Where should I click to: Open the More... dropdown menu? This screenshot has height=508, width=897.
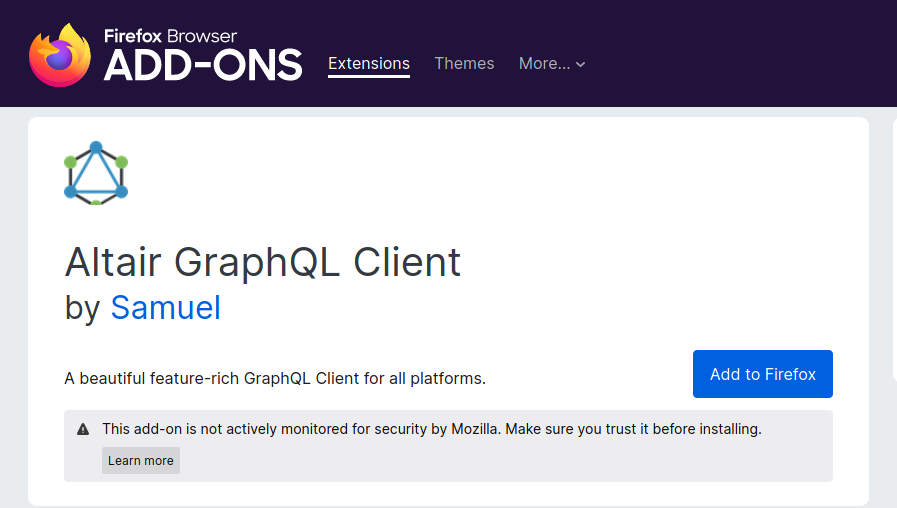[x=552, y=64]
